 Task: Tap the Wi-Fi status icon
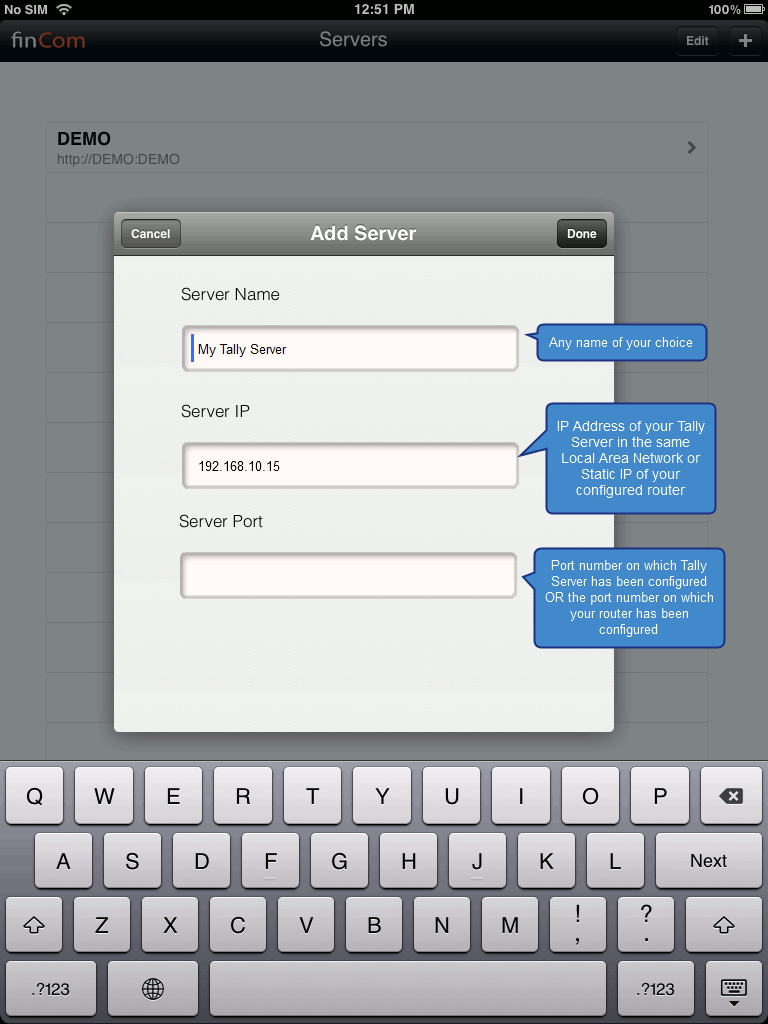(63, 9)
